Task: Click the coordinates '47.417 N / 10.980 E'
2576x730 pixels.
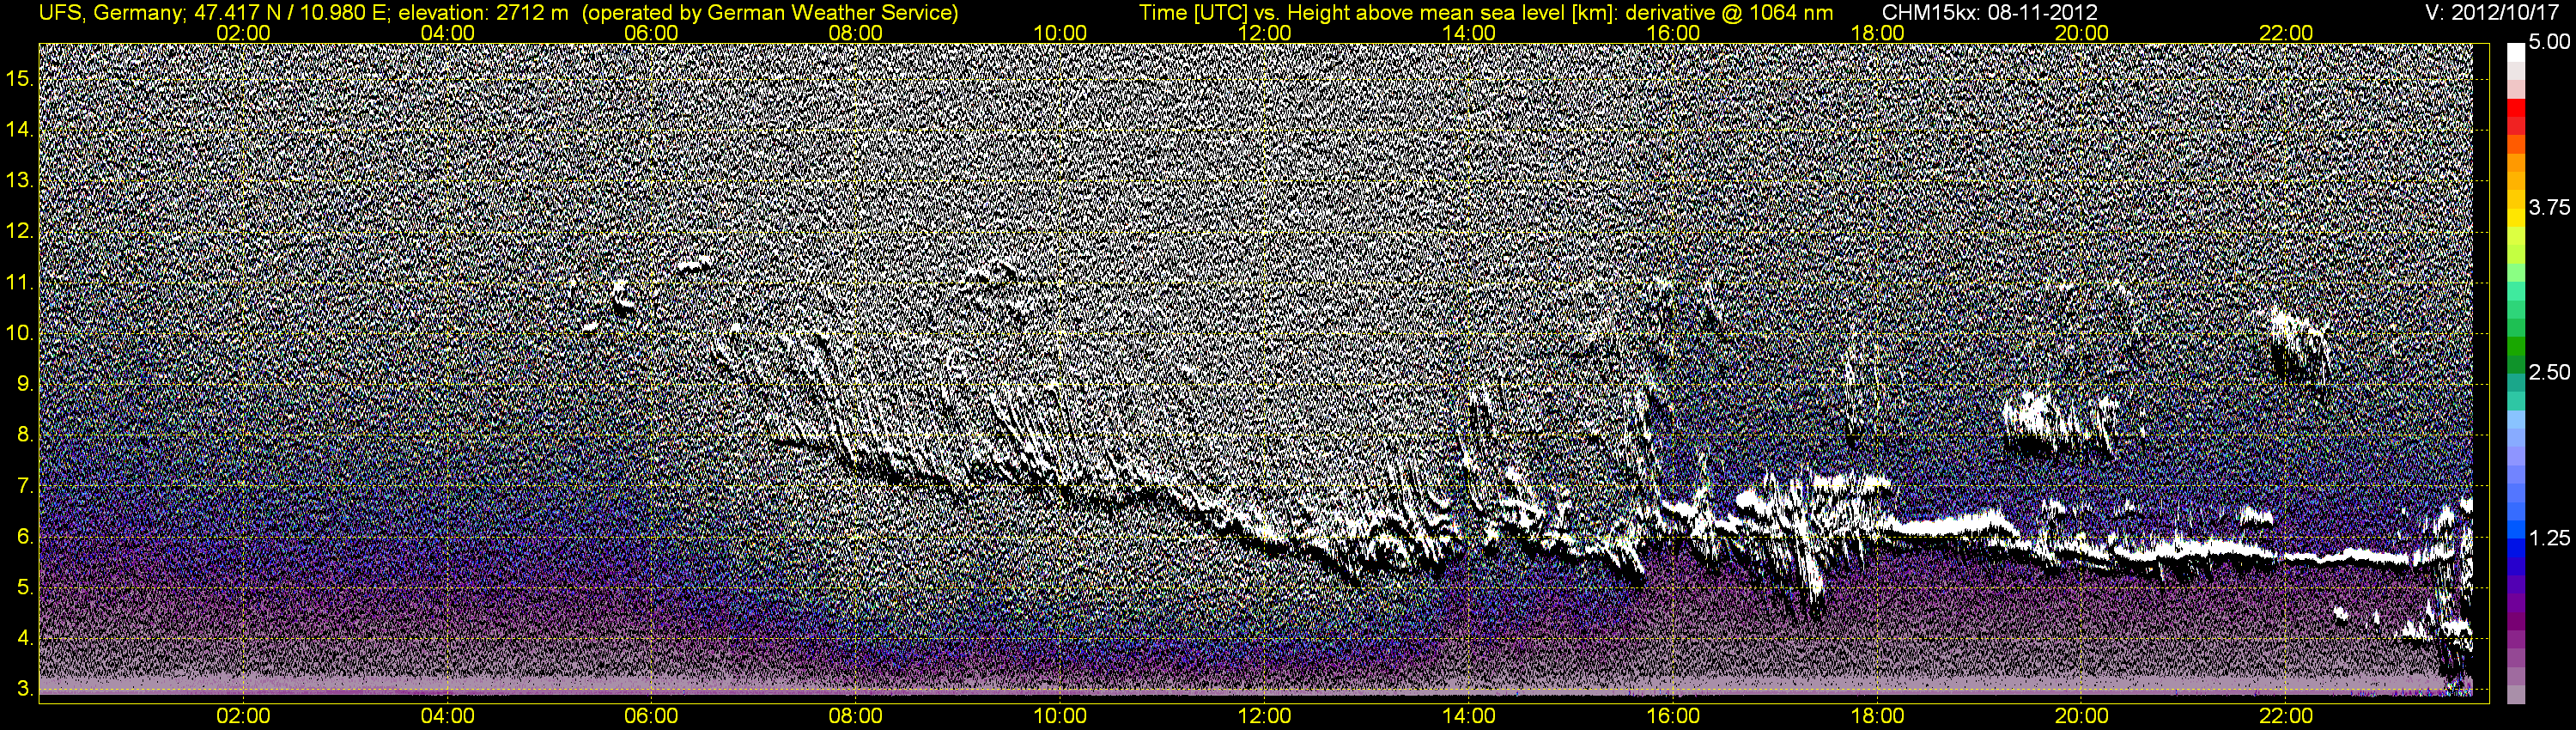Action: click(x=291, y=12)
